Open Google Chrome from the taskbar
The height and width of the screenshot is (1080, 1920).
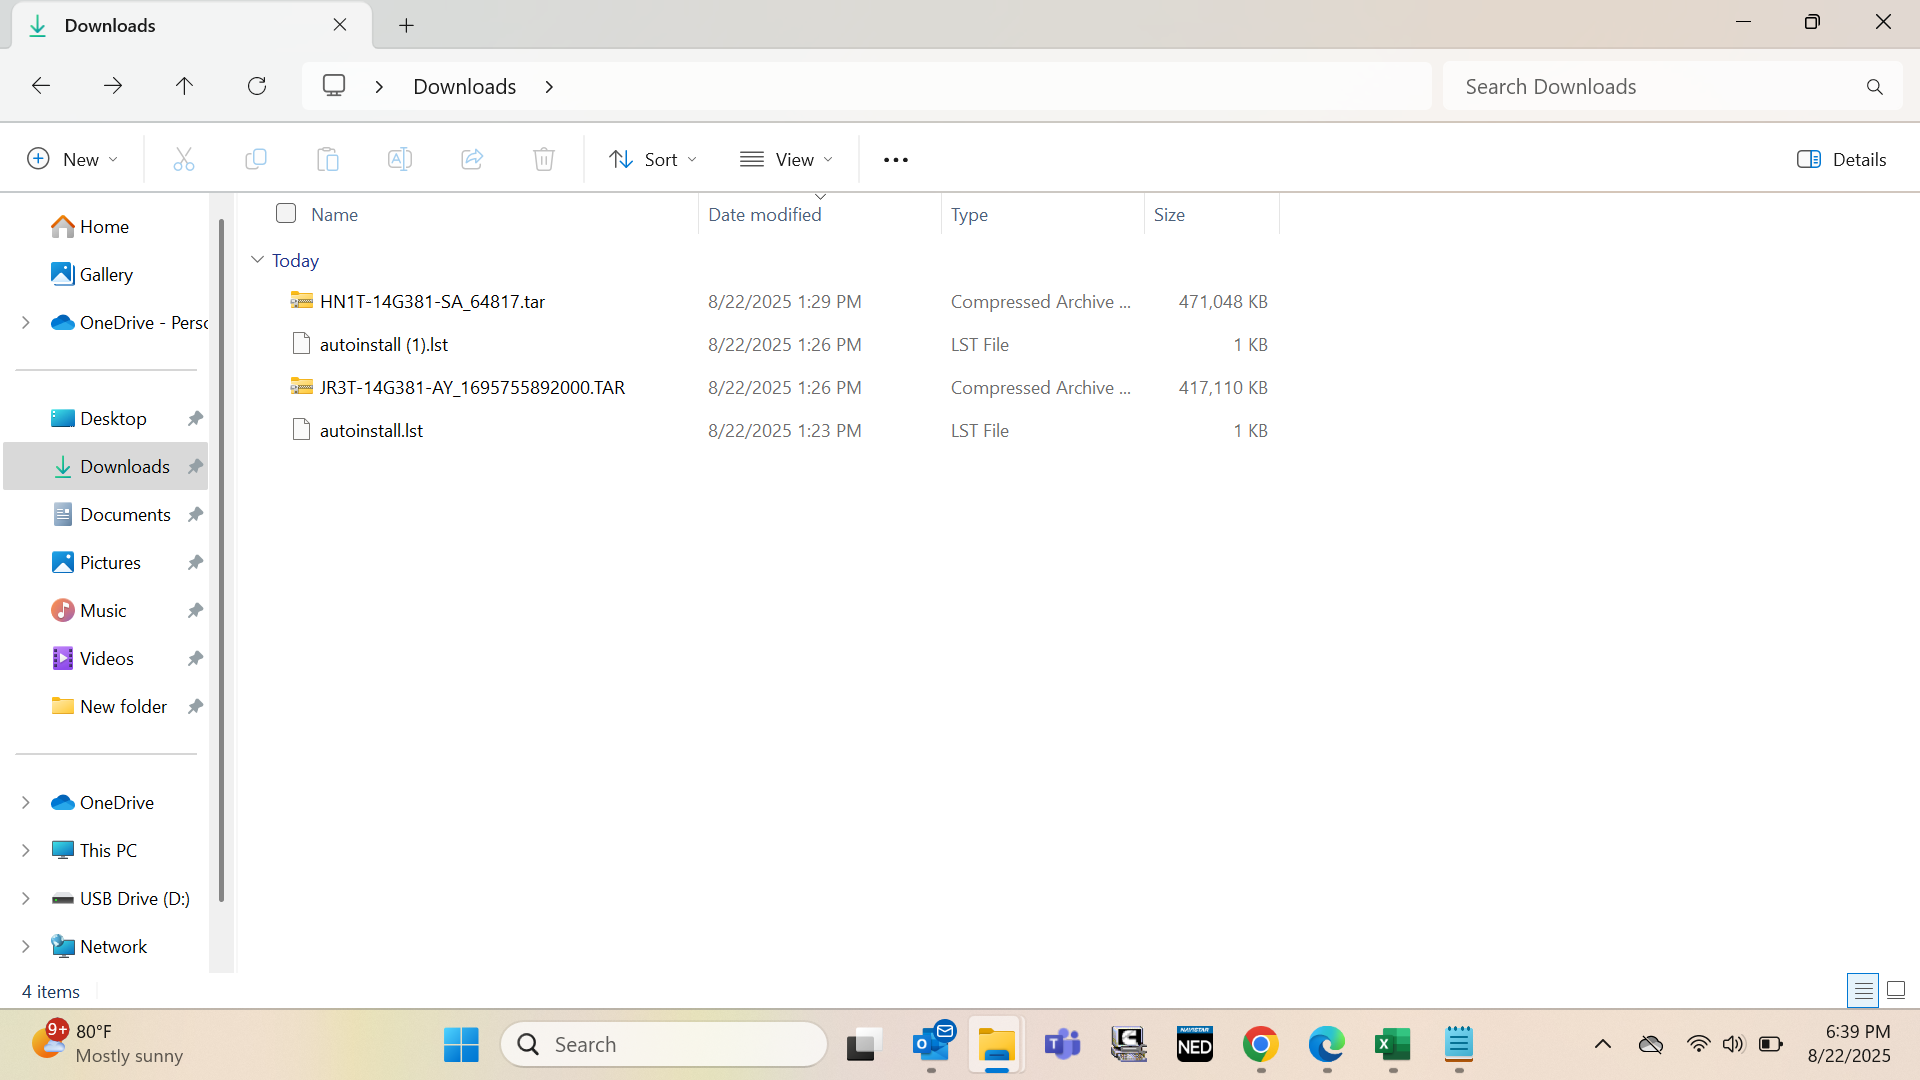click(1261, 1044)
